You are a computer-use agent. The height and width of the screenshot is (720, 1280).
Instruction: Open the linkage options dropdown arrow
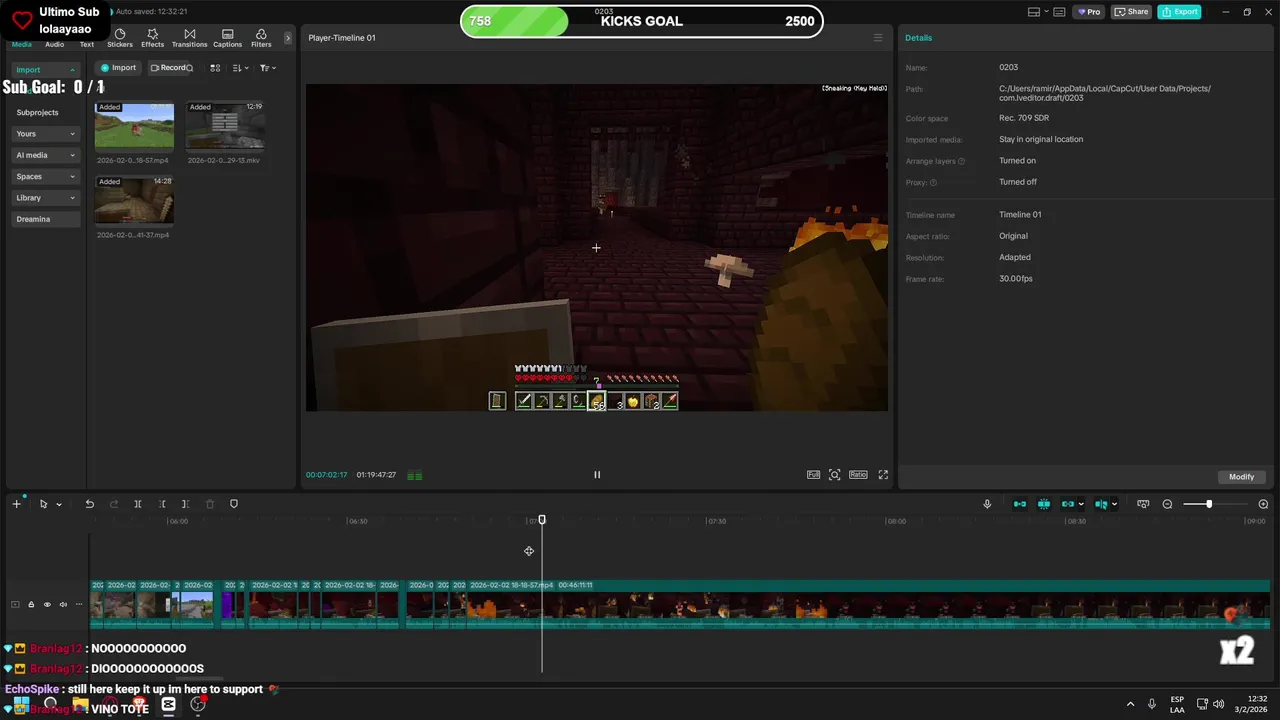[x=1081, y=504]
